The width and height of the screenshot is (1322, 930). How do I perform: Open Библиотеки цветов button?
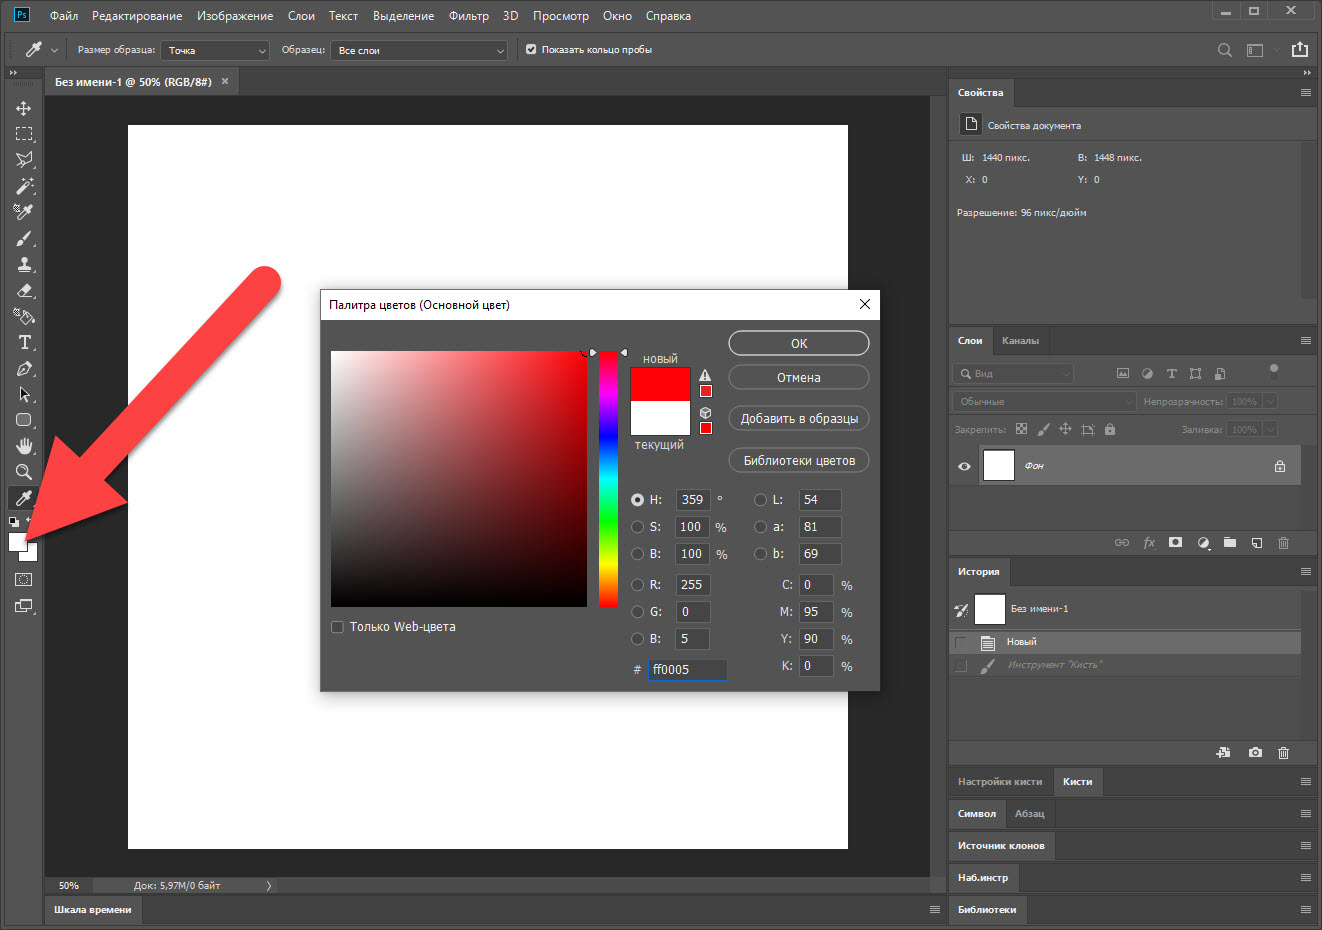(799, 461)
